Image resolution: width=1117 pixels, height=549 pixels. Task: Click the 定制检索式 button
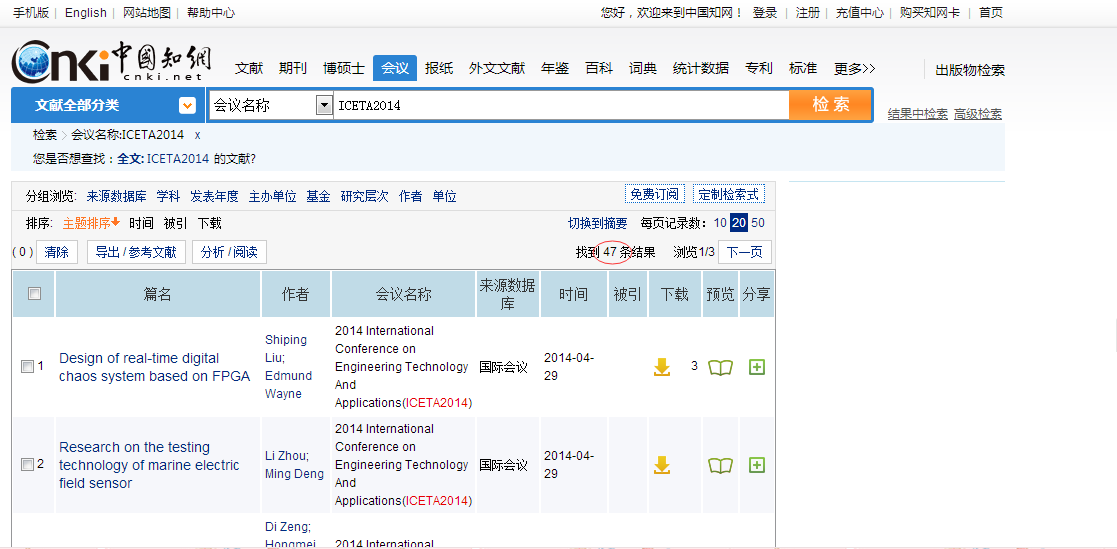click(x=729, y=194)
